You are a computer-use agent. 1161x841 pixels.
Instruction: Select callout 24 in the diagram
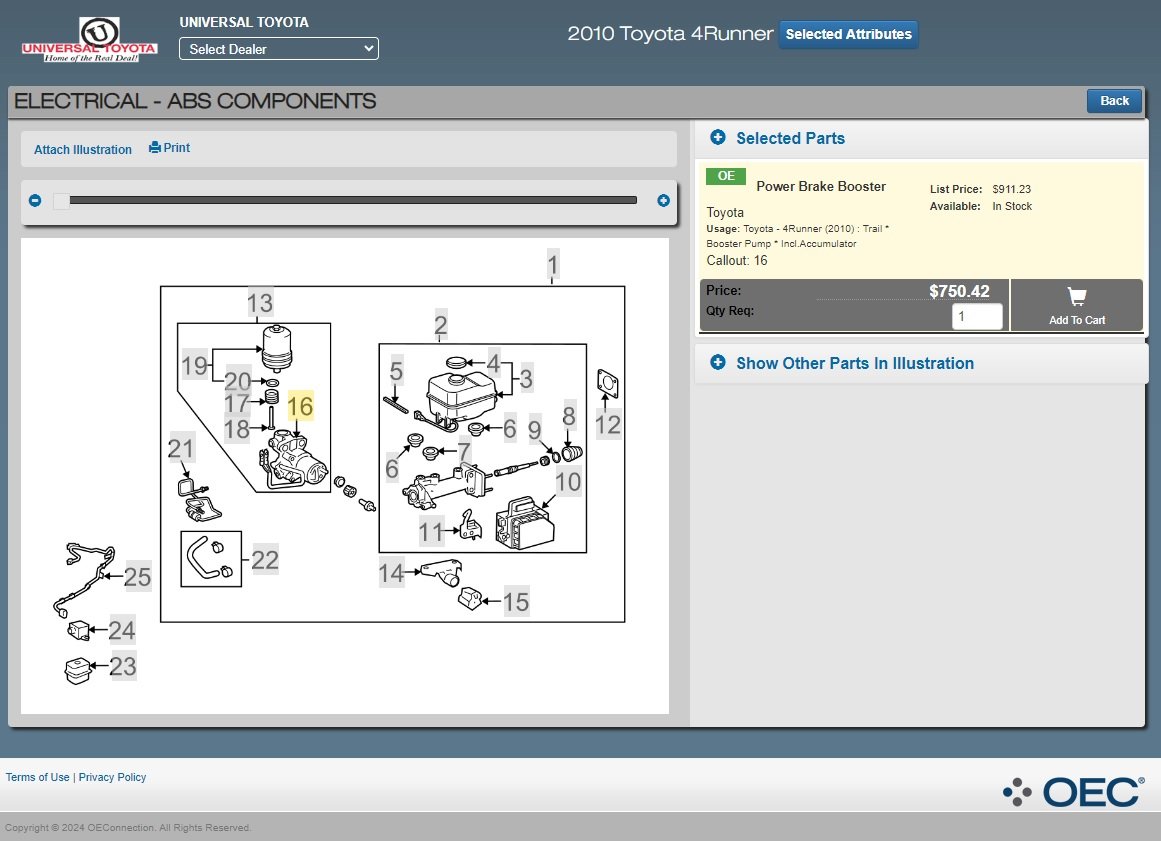(122, 630)
